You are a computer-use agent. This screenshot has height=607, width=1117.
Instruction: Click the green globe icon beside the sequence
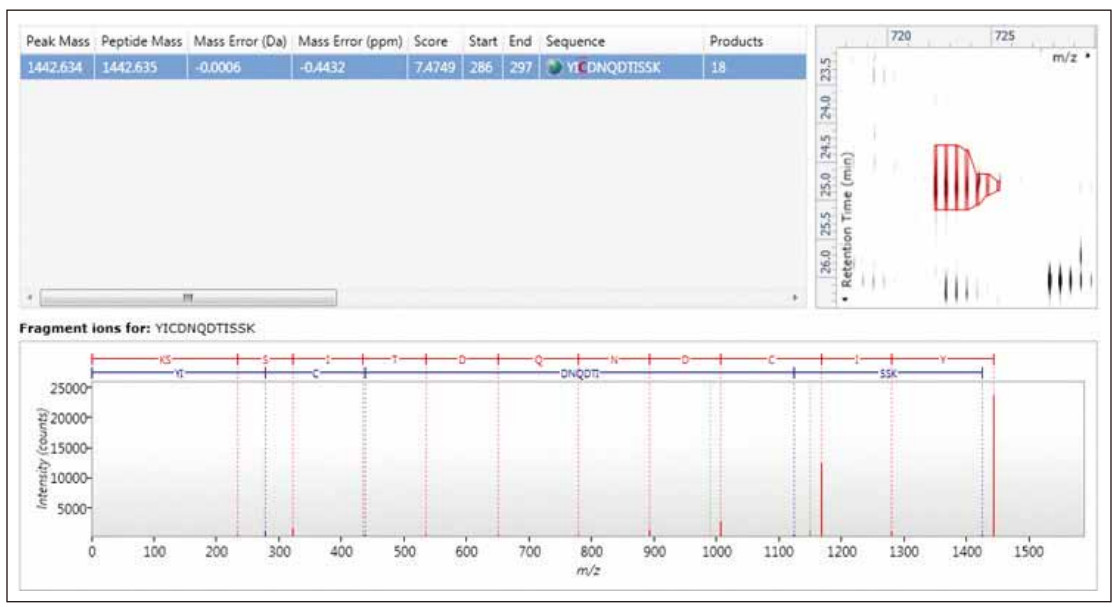tap(553, 67)
